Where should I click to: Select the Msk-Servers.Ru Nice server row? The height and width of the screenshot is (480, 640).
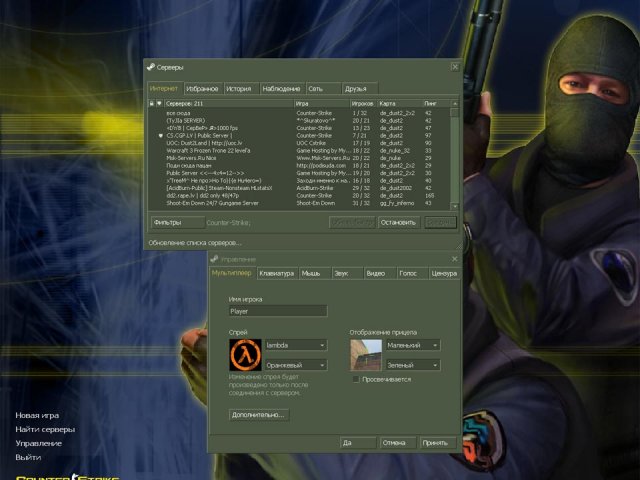pos(299,158)
